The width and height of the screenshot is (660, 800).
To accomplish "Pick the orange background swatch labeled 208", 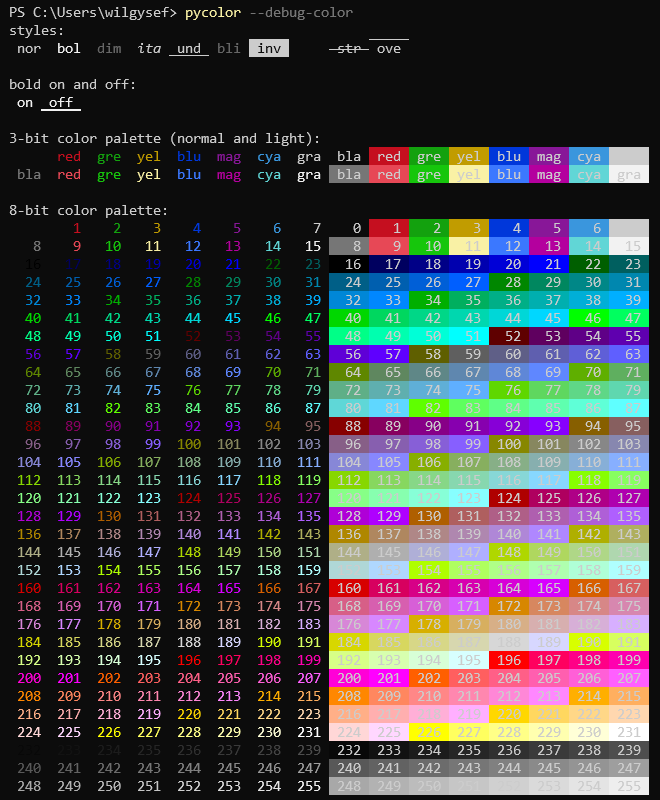I will (x=349, y=696).
